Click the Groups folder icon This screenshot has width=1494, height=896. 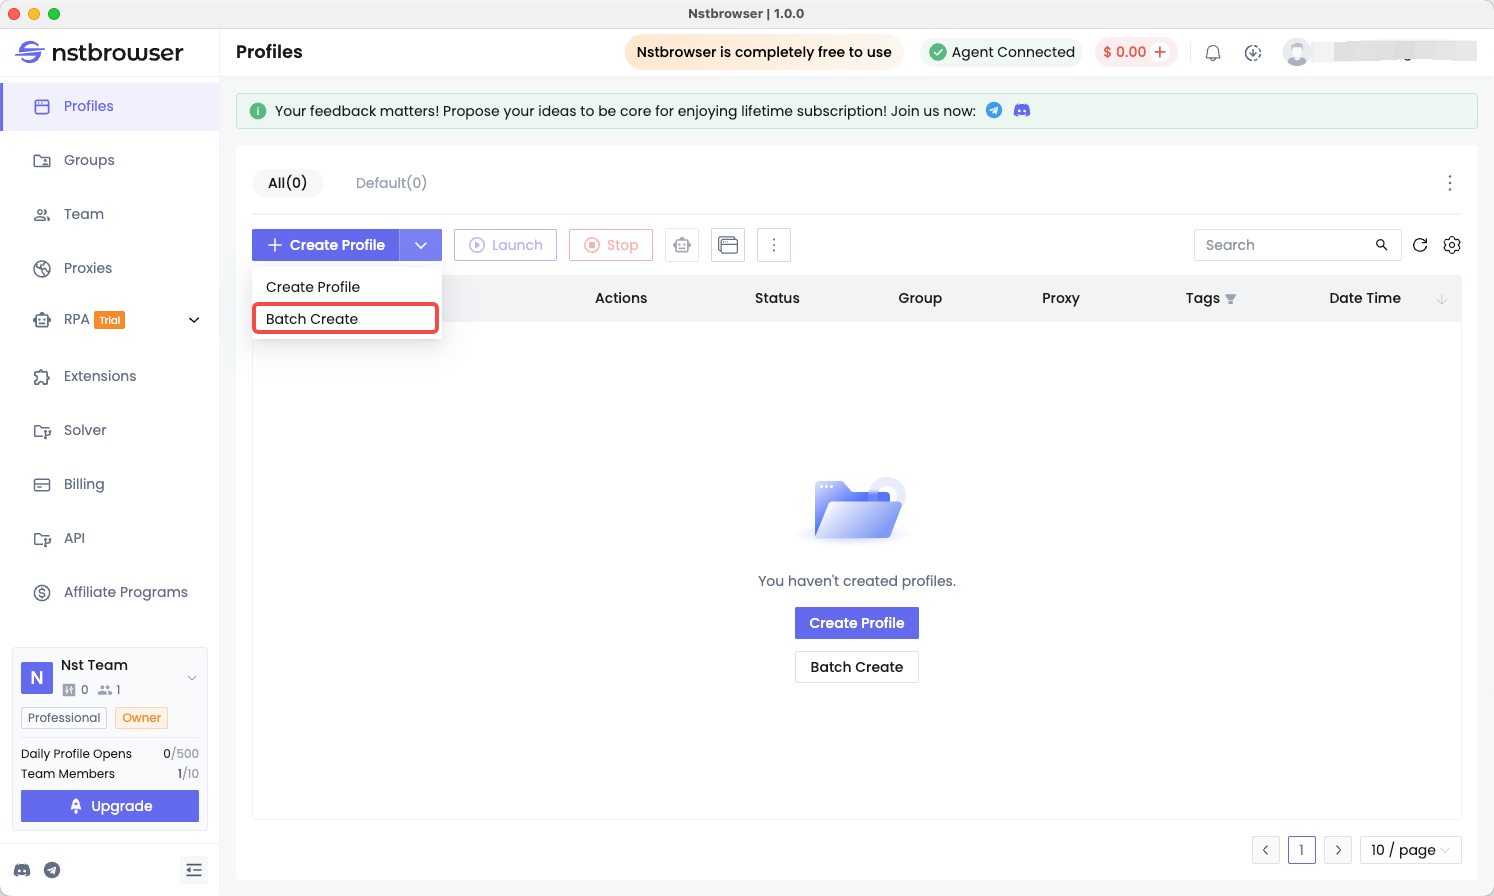point(42,160)
